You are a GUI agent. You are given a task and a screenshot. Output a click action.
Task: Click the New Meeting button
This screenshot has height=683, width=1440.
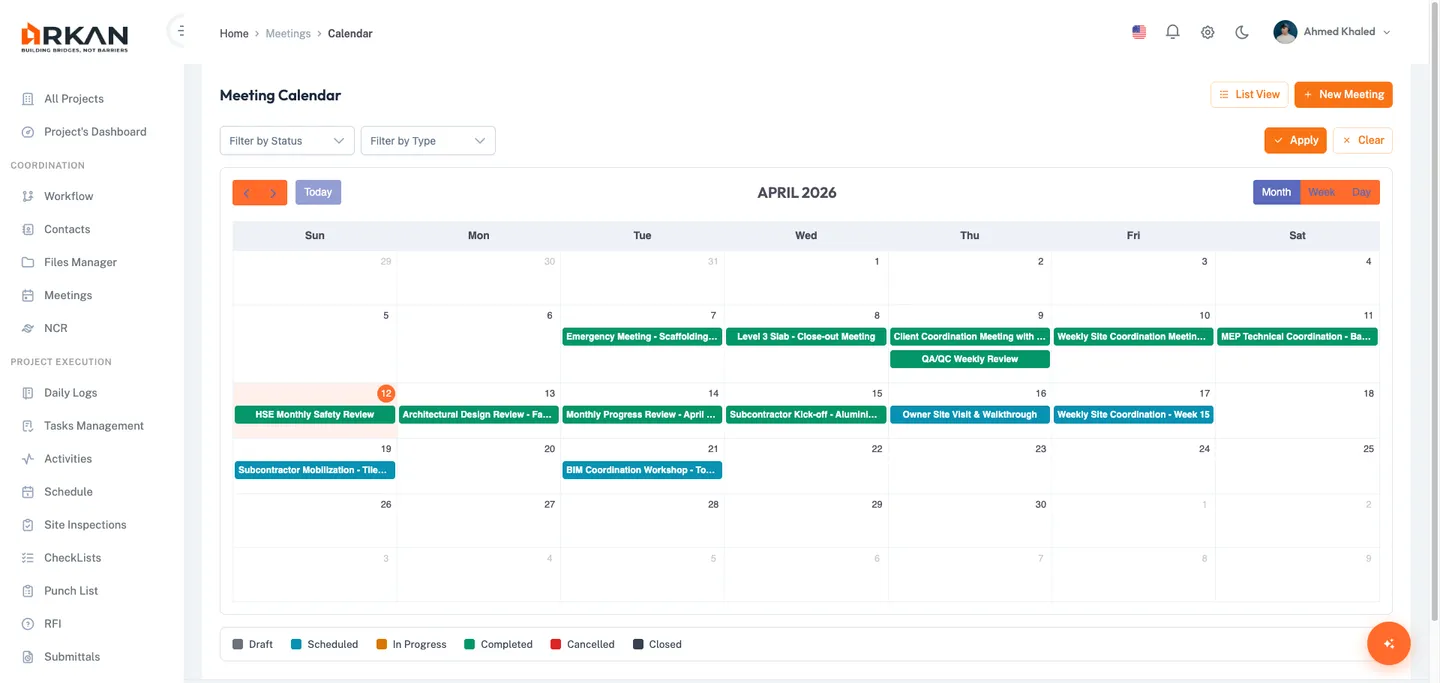click(x=1343, y=94)
